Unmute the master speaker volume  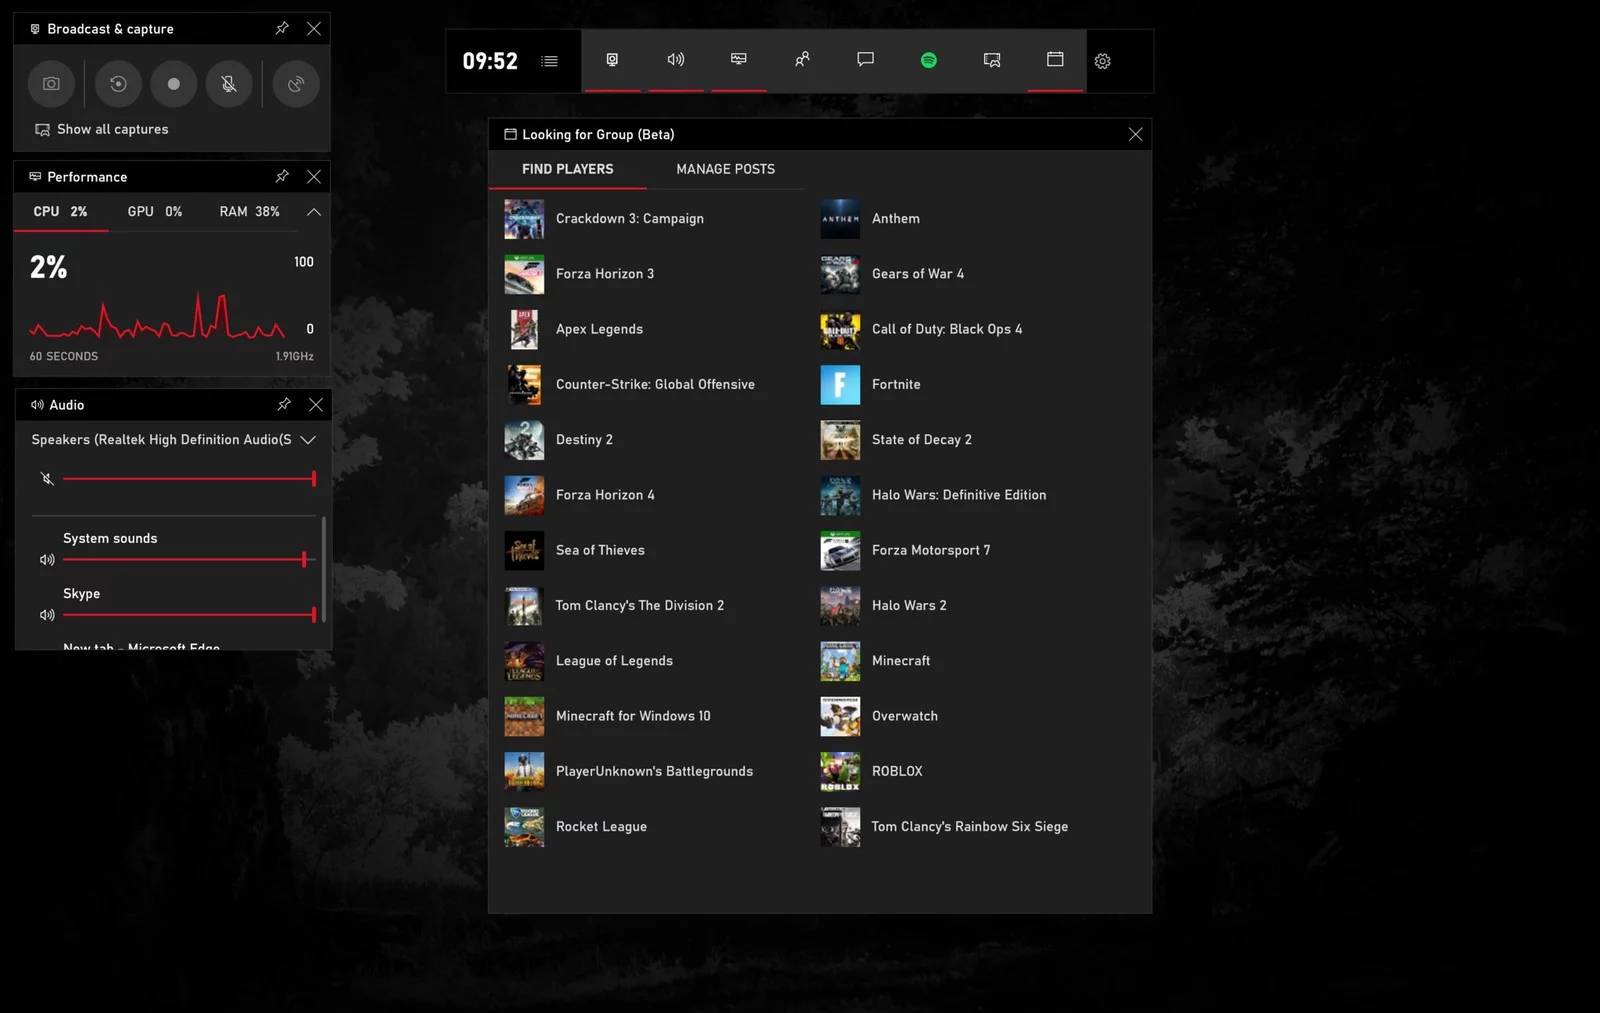tap(47, 479)
